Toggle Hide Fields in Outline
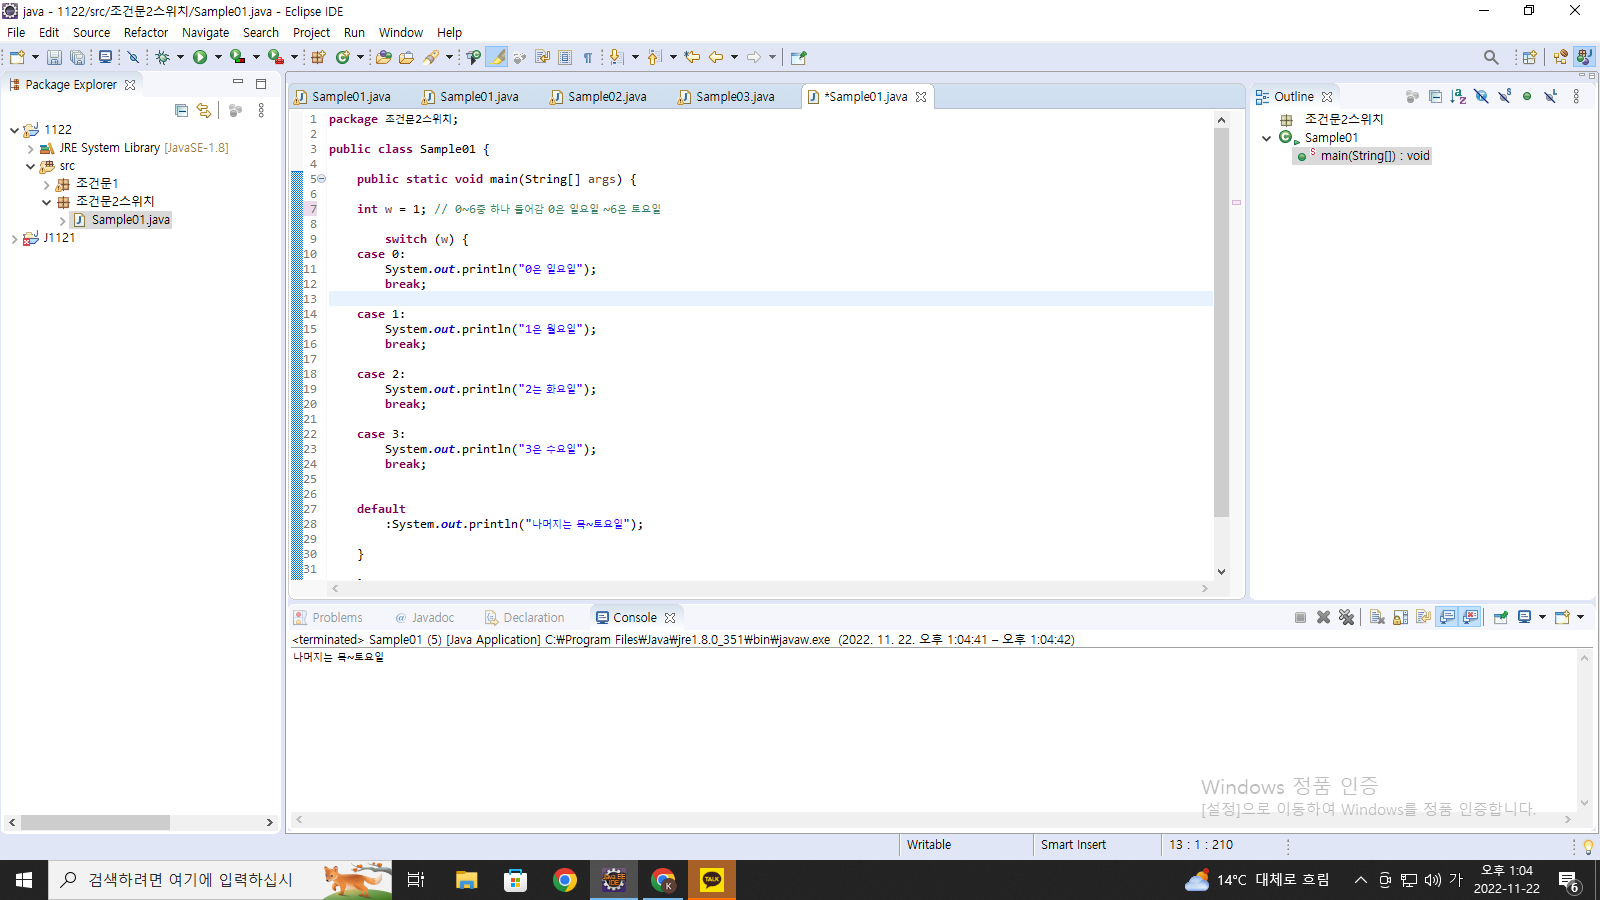 tap(1481, 97)
